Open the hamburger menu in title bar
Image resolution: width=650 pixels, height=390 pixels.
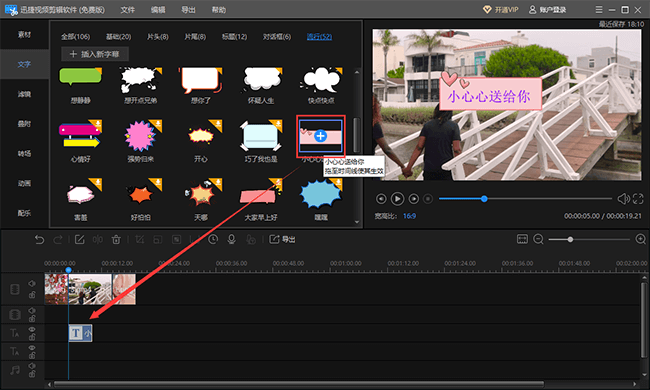[599, 9]
